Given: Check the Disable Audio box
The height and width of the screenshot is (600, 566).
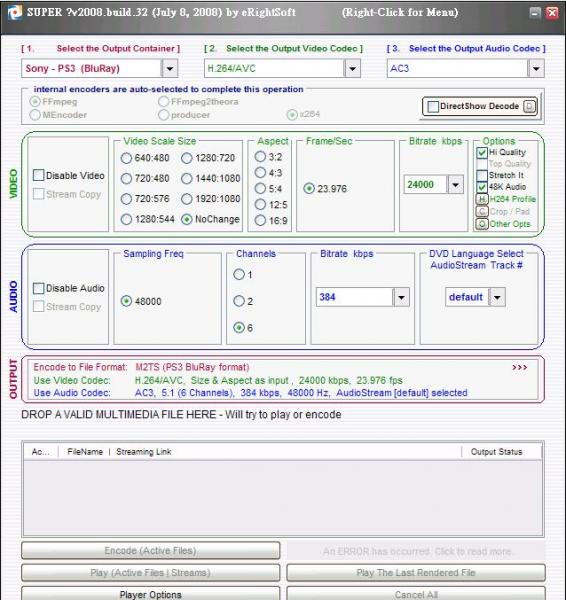Looking at the screenshot, I should pos(39,288).
